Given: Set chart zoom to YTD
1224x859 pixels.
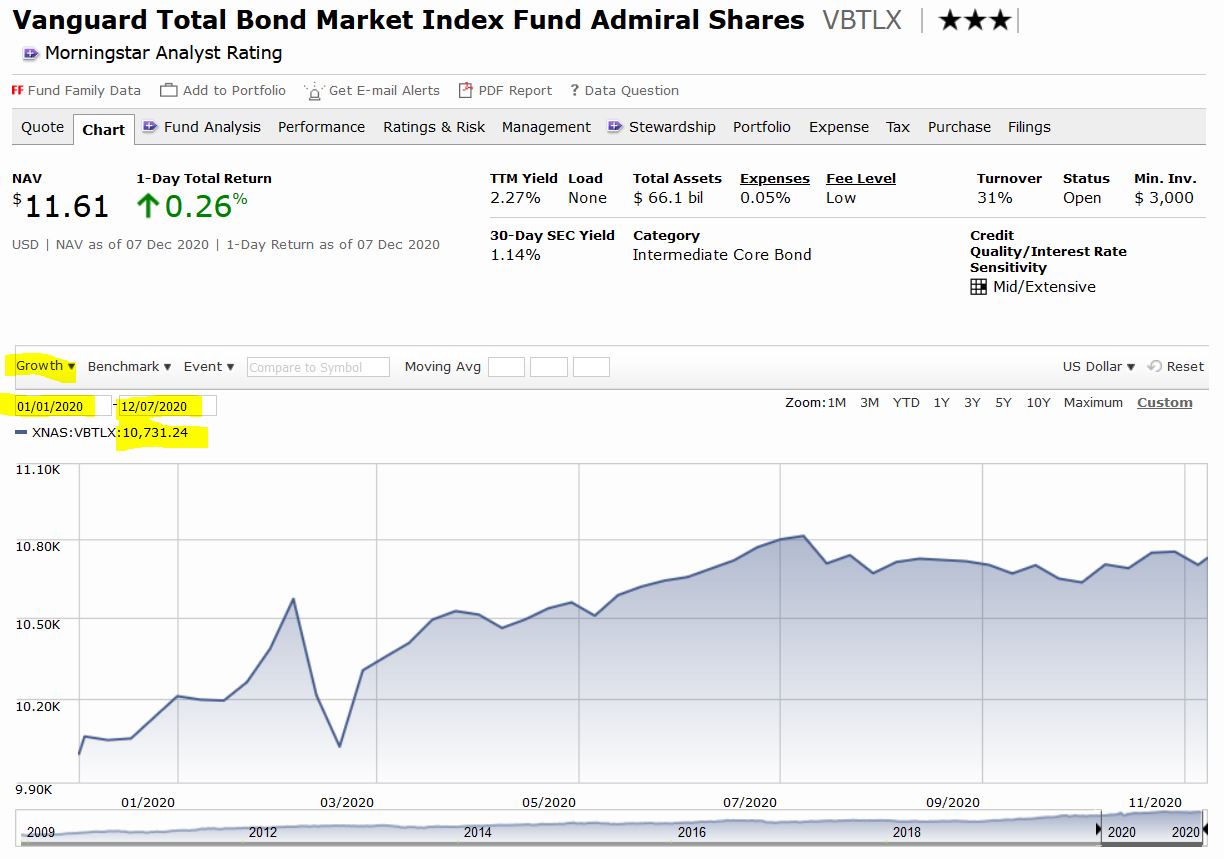Looking at the screenshot, I should pos(906,403).
